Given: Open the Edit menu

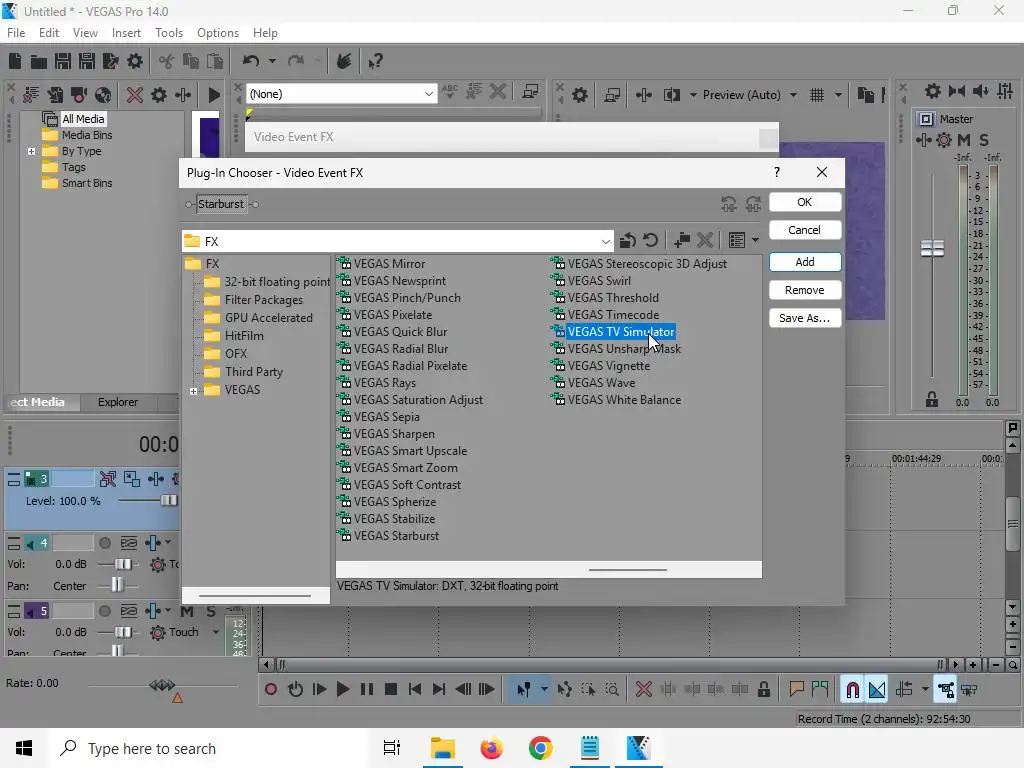Looking at the screenshot, I should click(x=48, y=33).
